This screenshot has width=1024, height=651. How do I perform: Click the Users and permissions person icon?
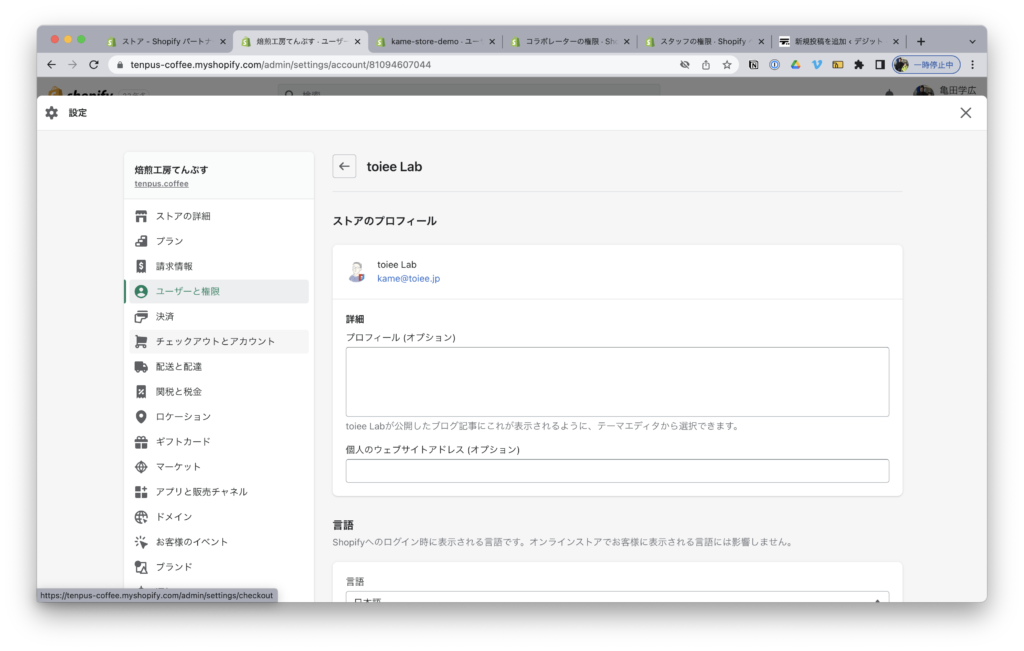pyautogui.click(x=141, y=291)
